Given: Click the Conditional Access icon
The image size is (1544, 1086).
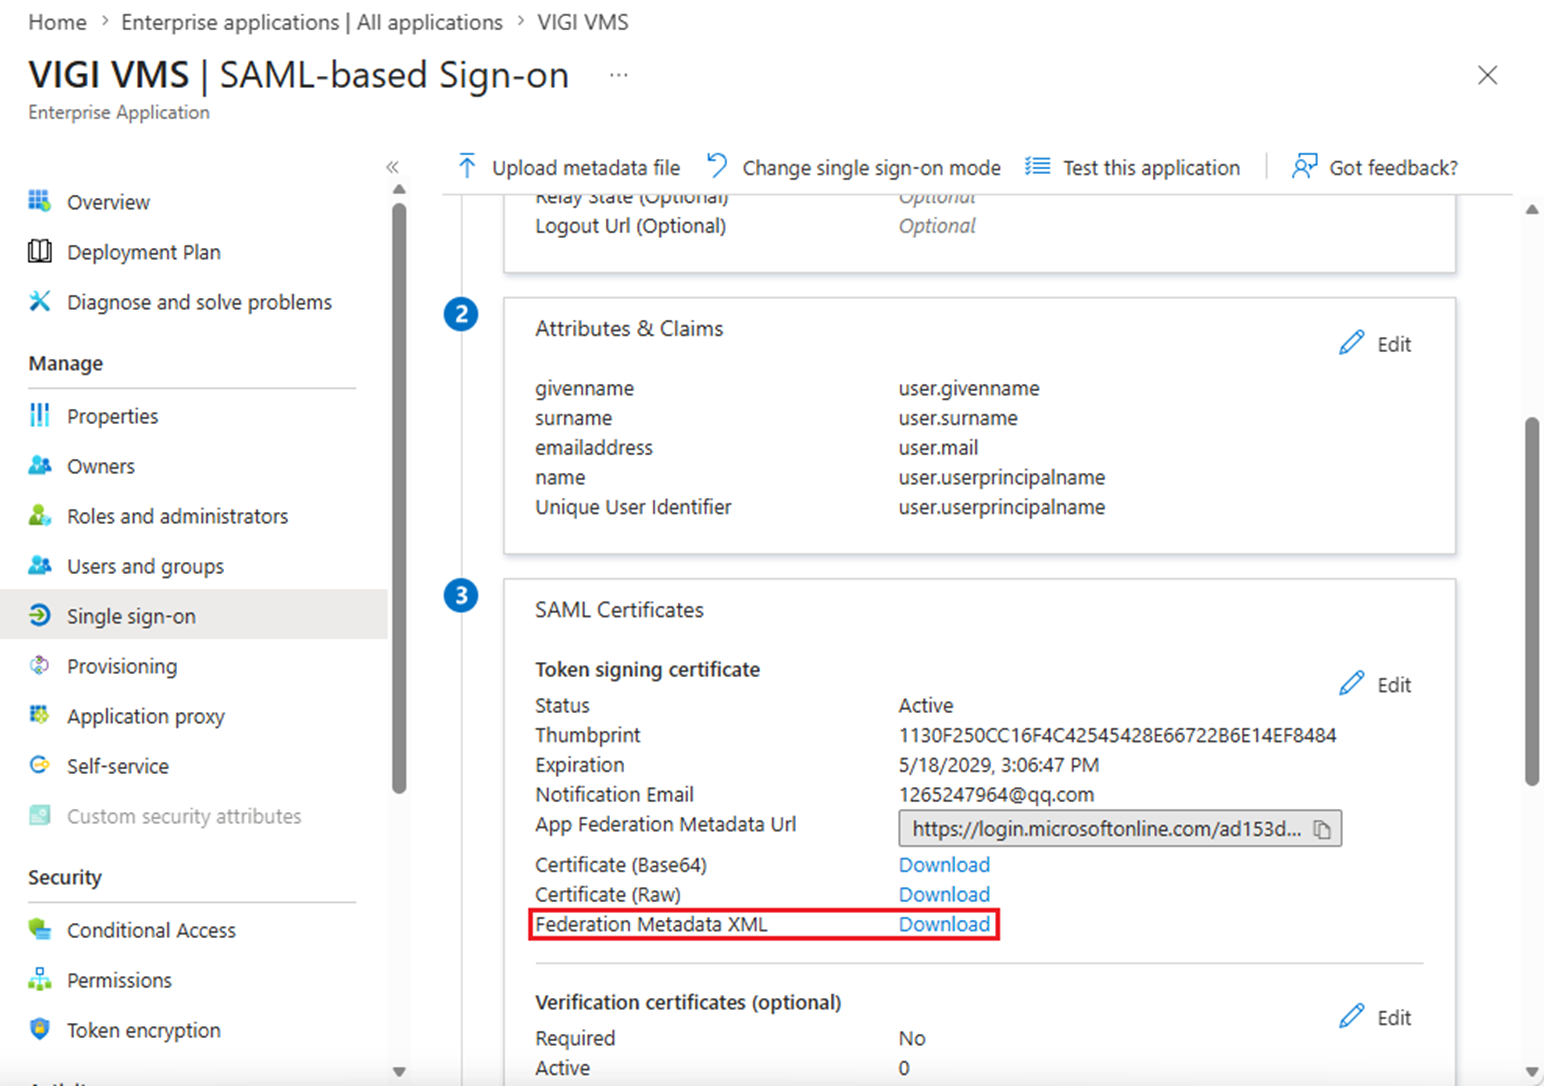Looking at the screenshot, I should click(40, 929).
